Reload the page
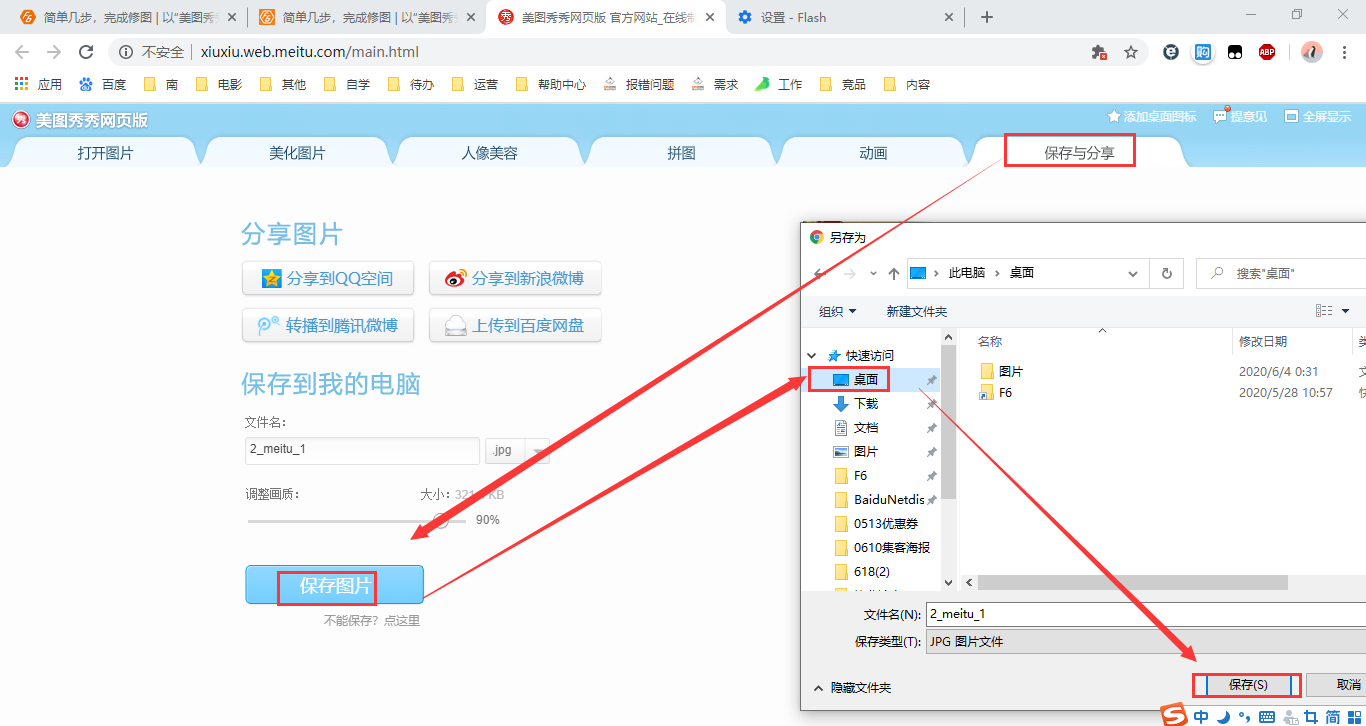The width and height of the screenshot is (1366, 726). pyautogui.click(x=86, y=52)
